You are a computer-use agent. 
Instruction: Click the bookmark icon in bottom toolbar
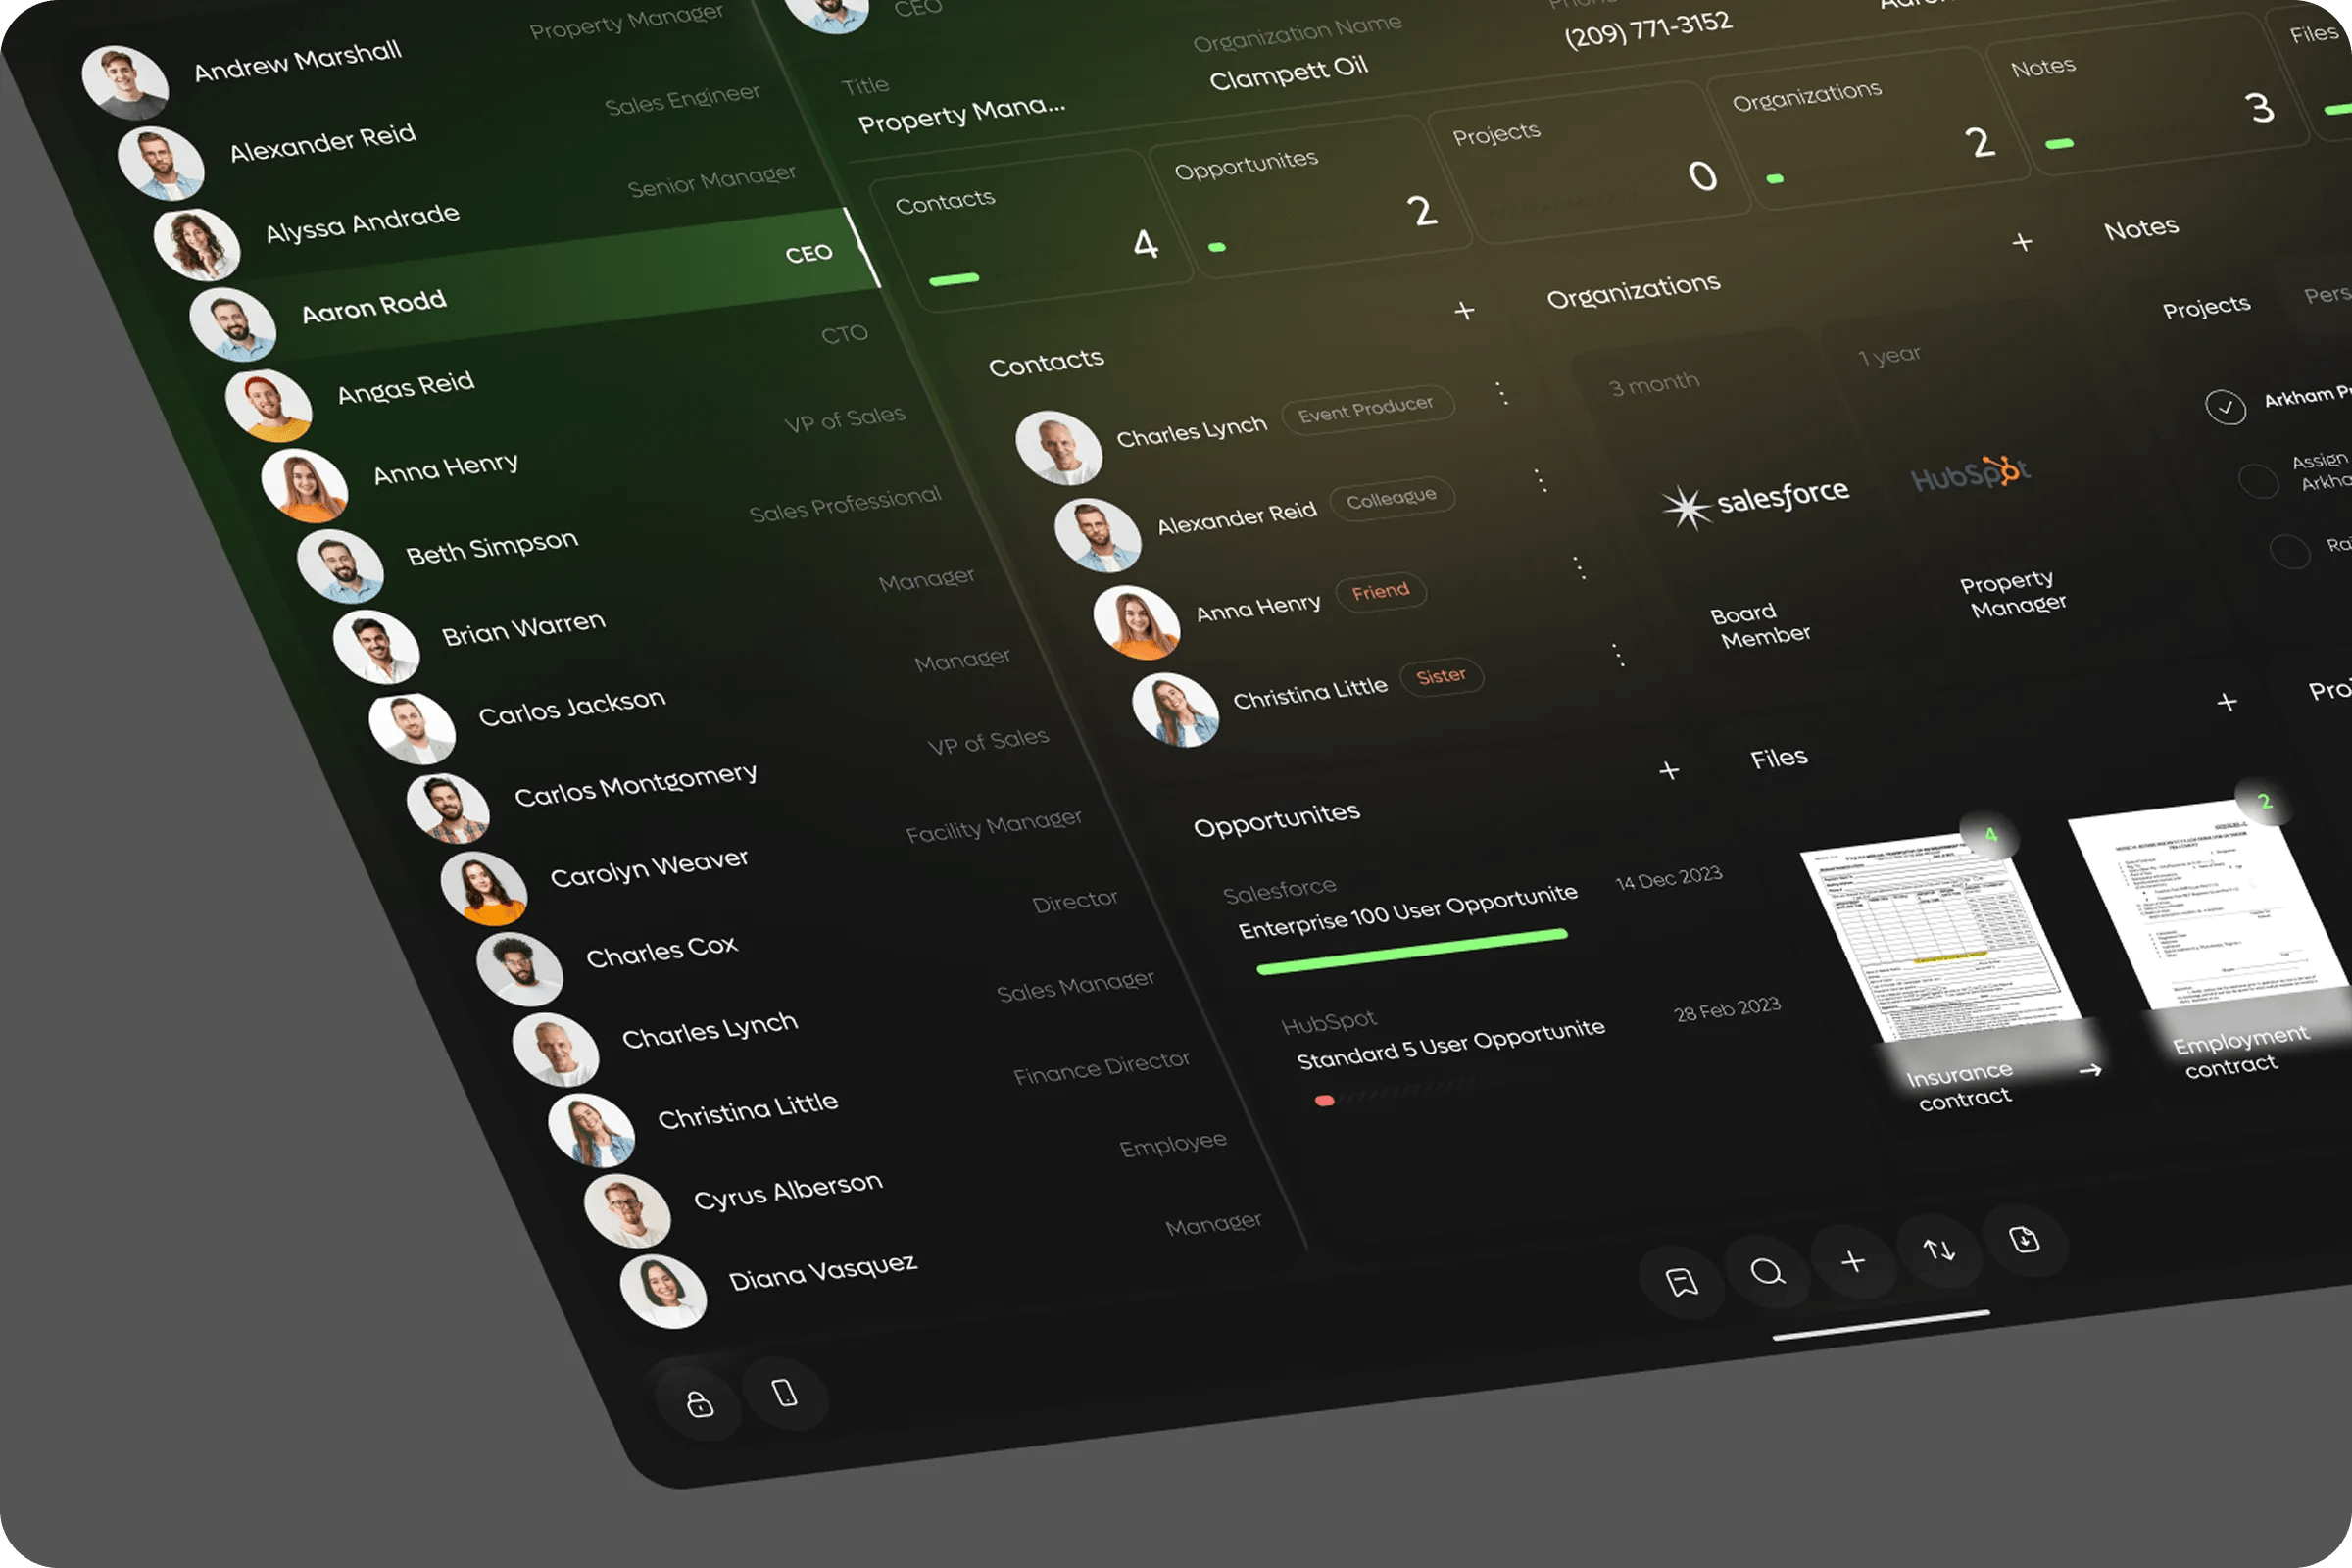(x=1682, y=1282)
